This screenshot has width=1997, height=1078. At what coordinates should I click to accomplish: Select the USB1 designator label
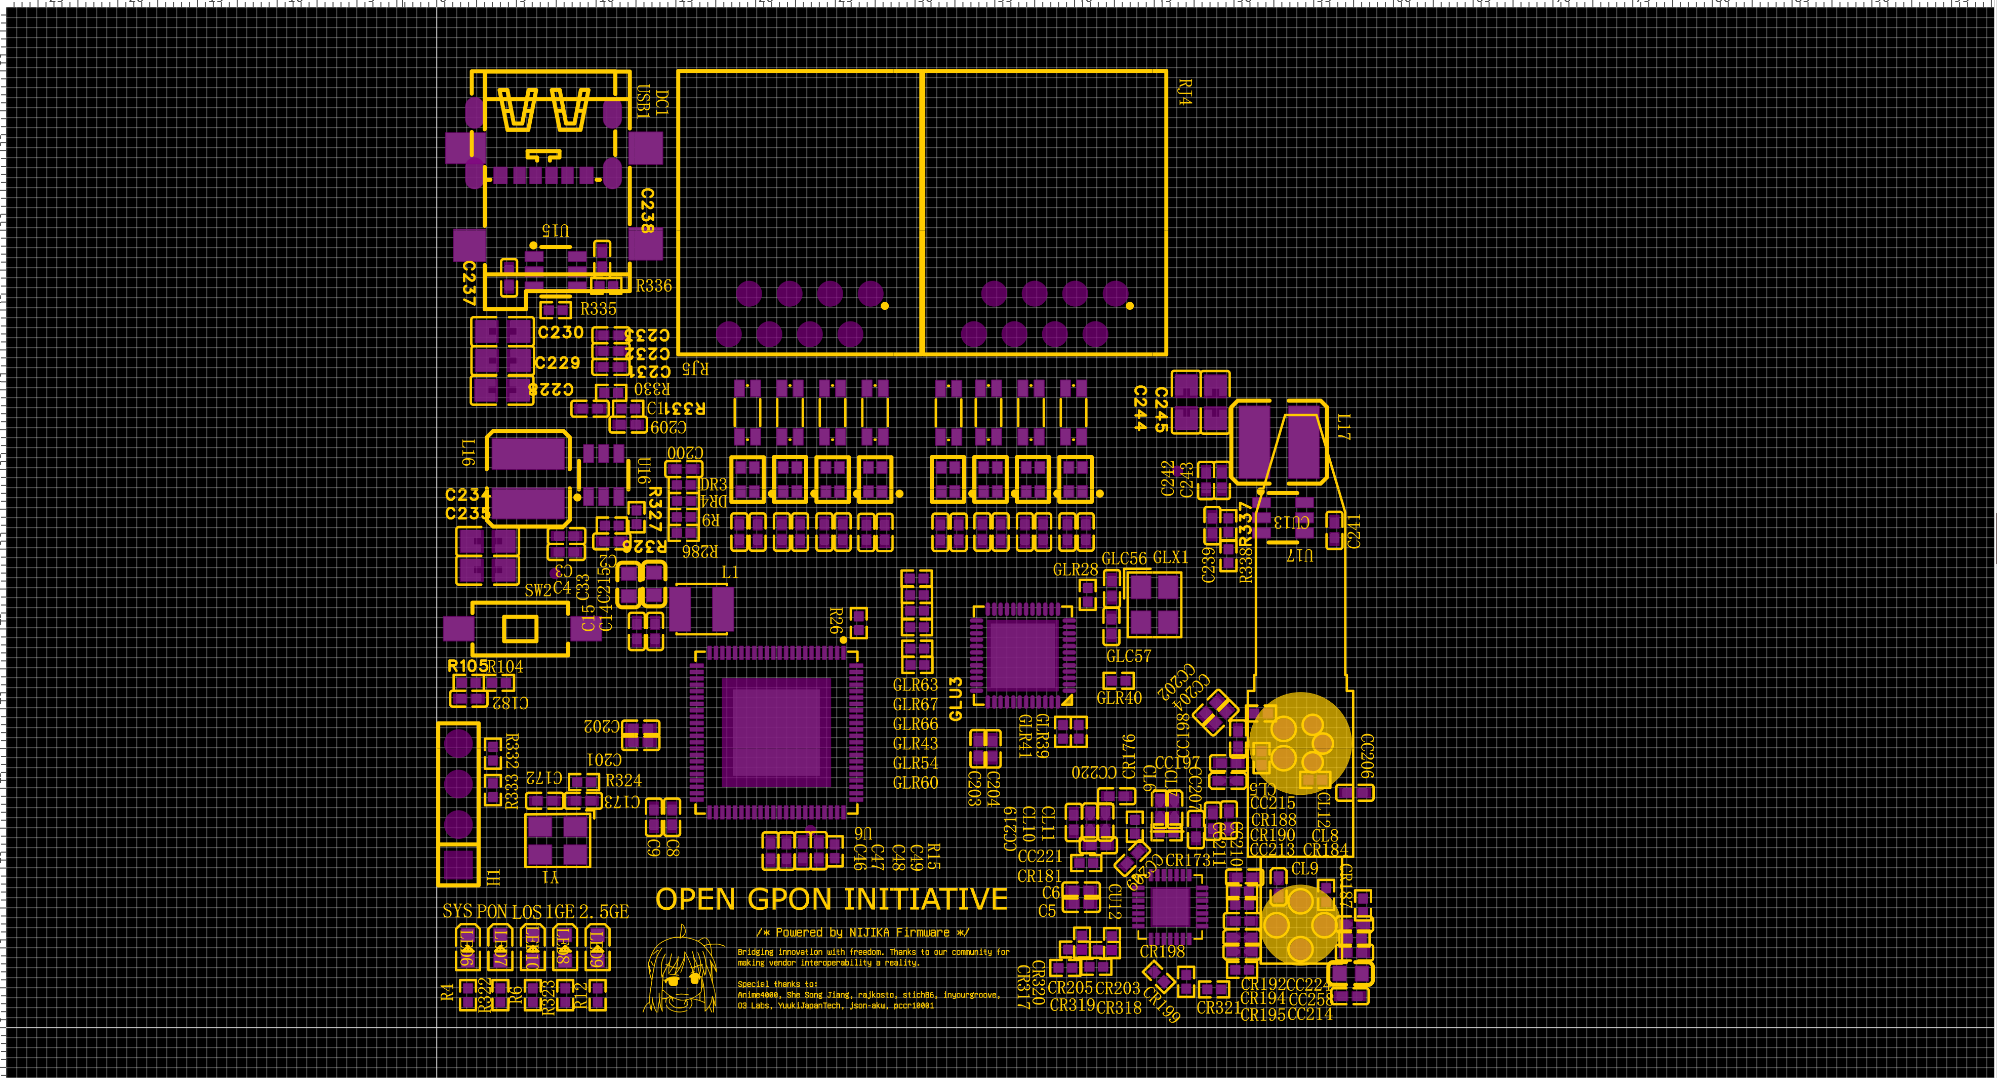[x=643, y=102]
